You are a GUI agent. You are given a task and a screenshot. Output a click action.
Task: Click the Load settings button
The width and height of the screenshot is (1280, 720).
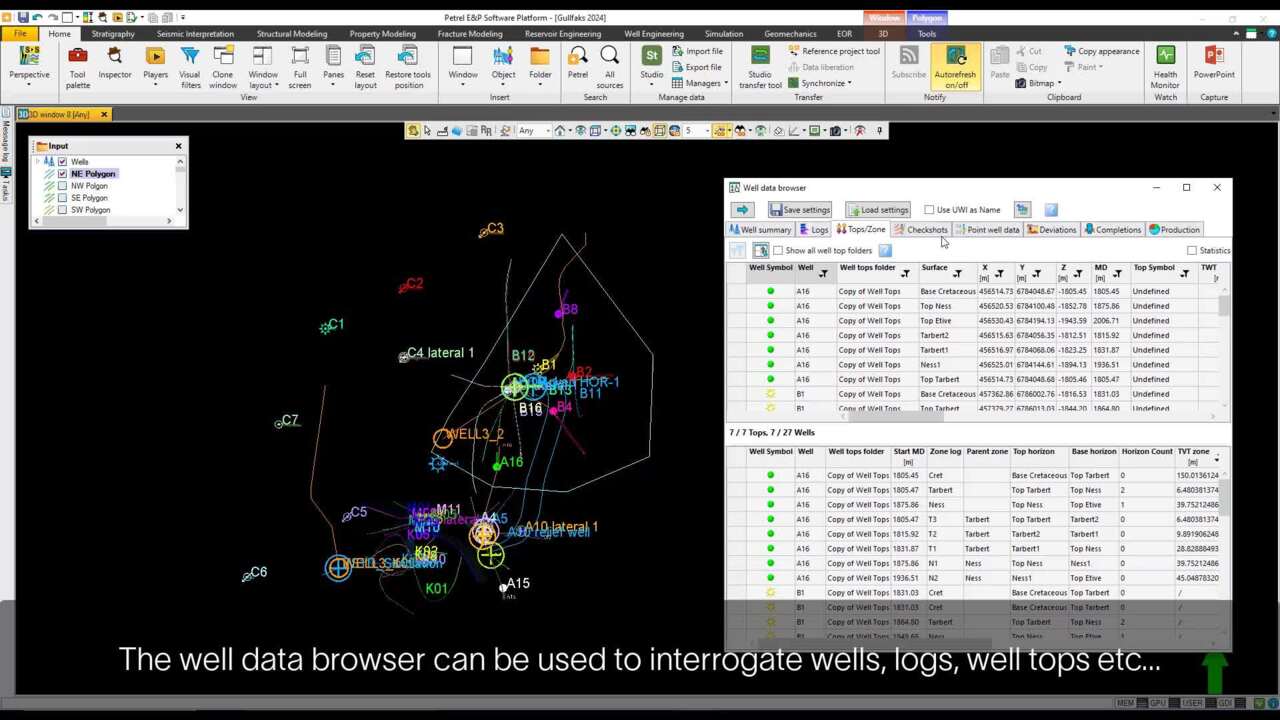(878, 210)
